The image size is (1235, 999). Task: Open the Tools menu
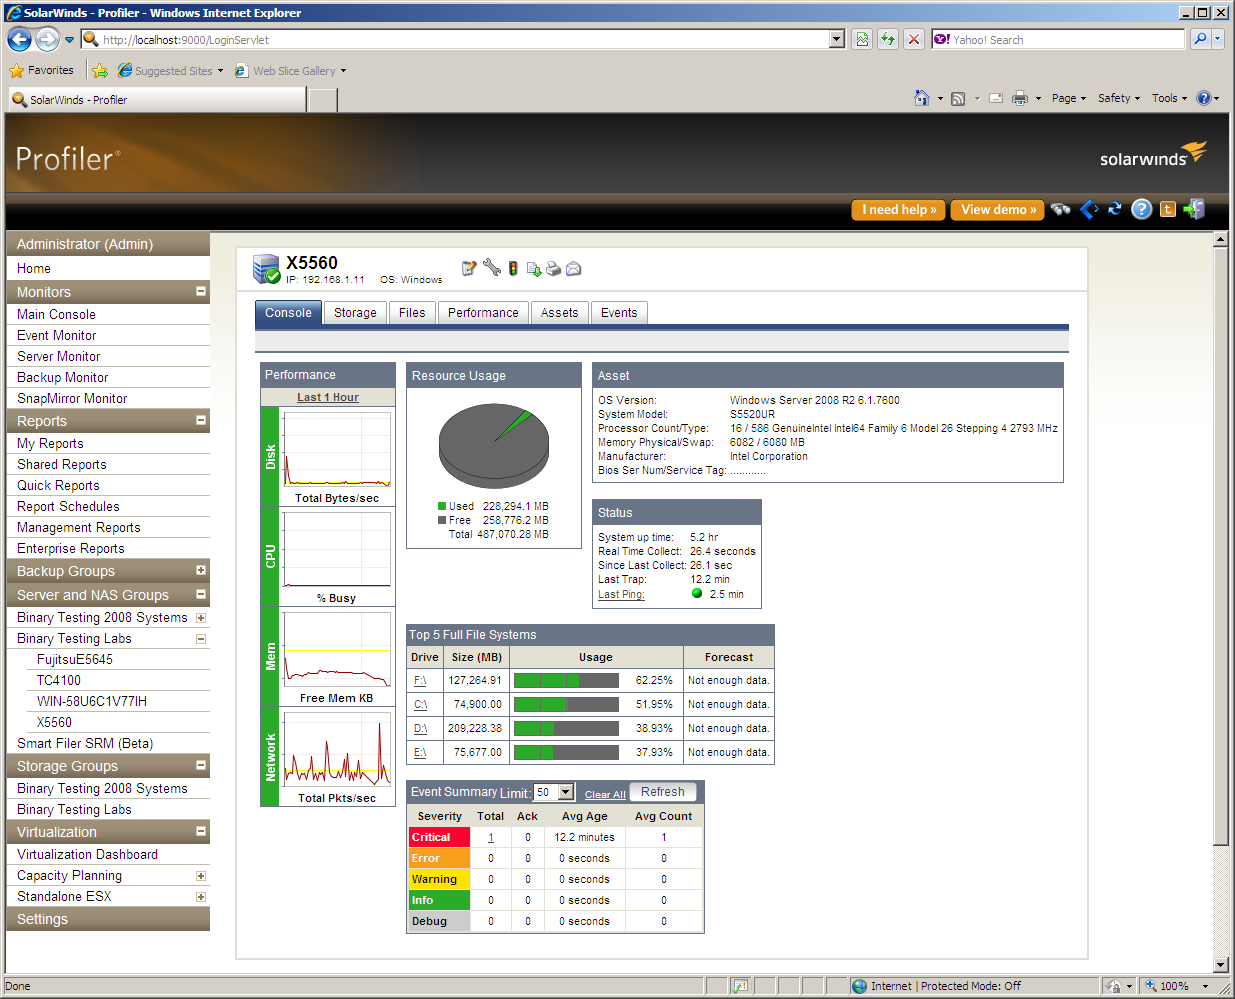point(1169,98)
